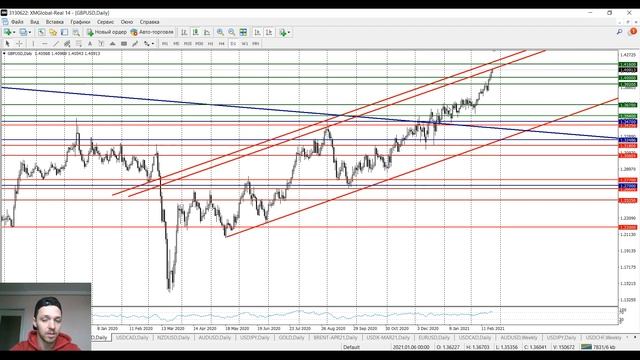The height and width of the screenshot is (360, 640).
Task: Click the indicator subwindow below the chart
Action: click(x=354, y=315)
